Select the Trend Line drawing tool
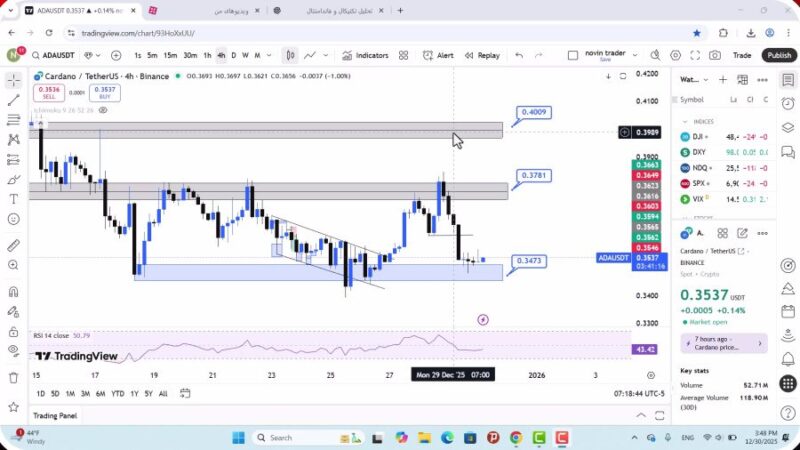The image size is (800, 450). click(x=13, y=100)
